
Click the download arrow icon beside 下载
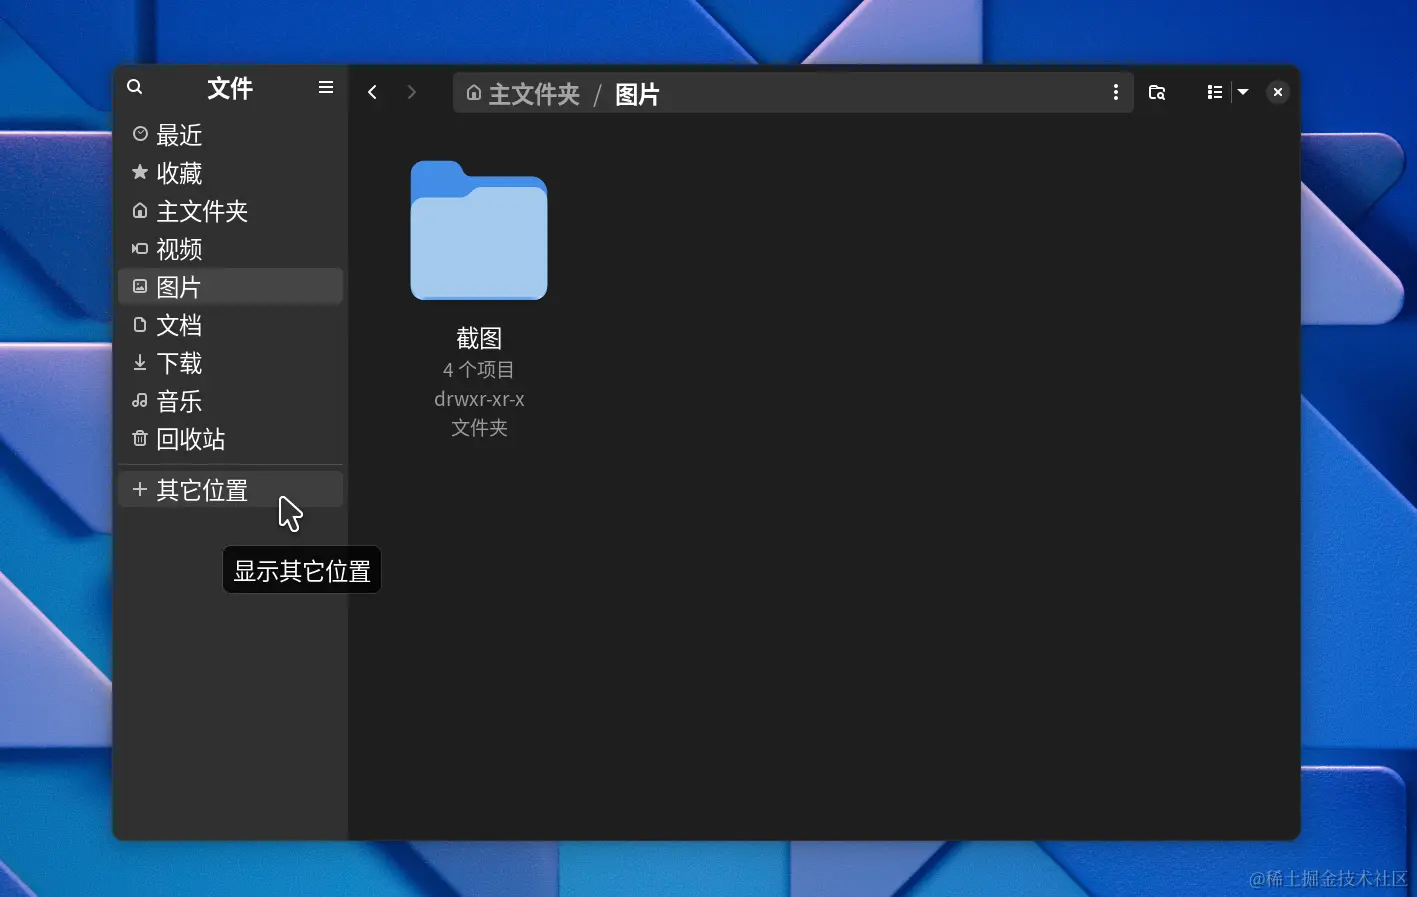point(140,363)
